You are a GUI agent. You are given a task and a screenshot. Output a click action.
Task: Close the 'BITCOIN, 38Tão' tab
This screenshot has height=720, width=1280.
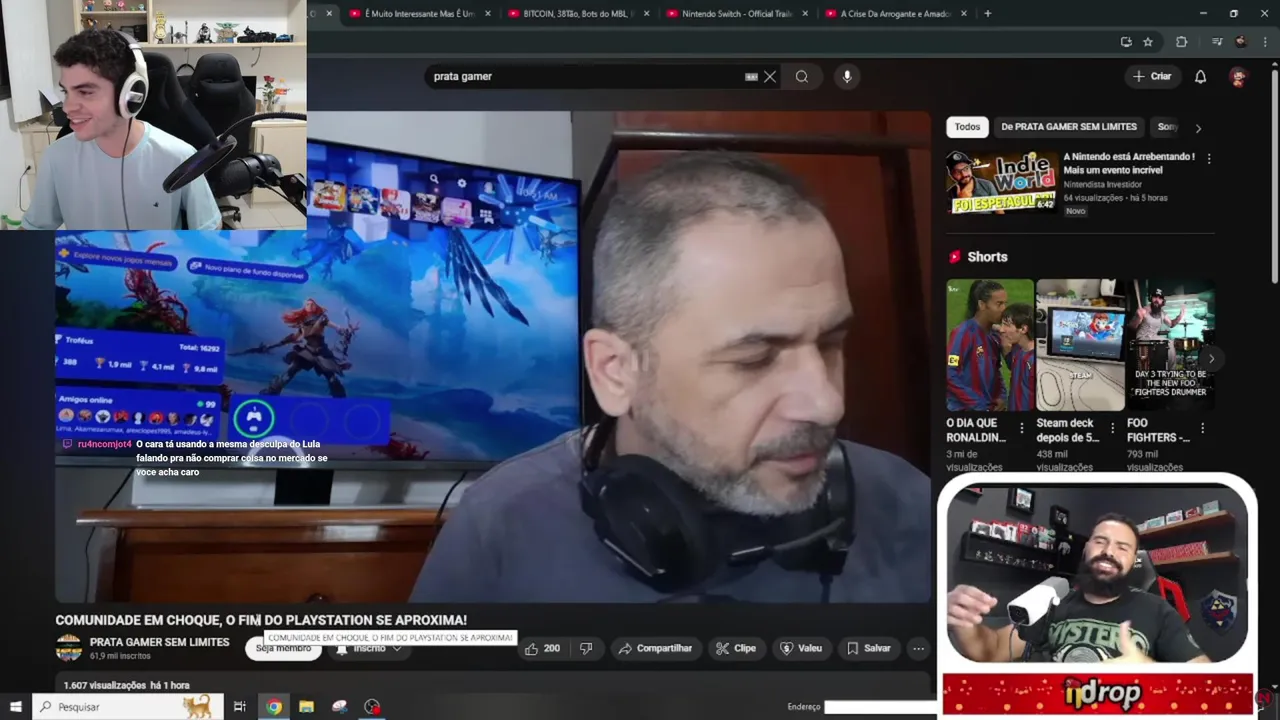pyautogui.click(x=647, y=14)
